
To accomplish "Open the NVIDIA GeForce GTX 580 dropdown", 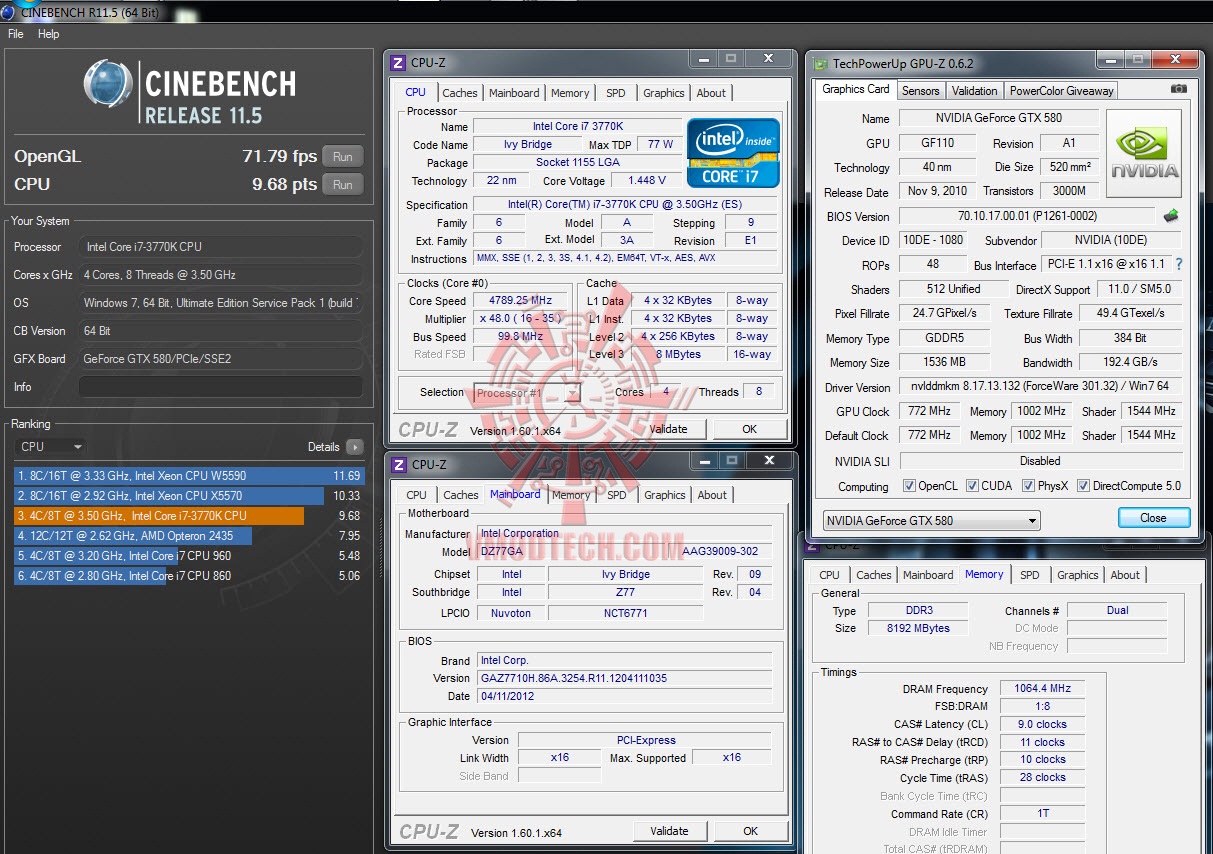I will (x=931, y=521).
